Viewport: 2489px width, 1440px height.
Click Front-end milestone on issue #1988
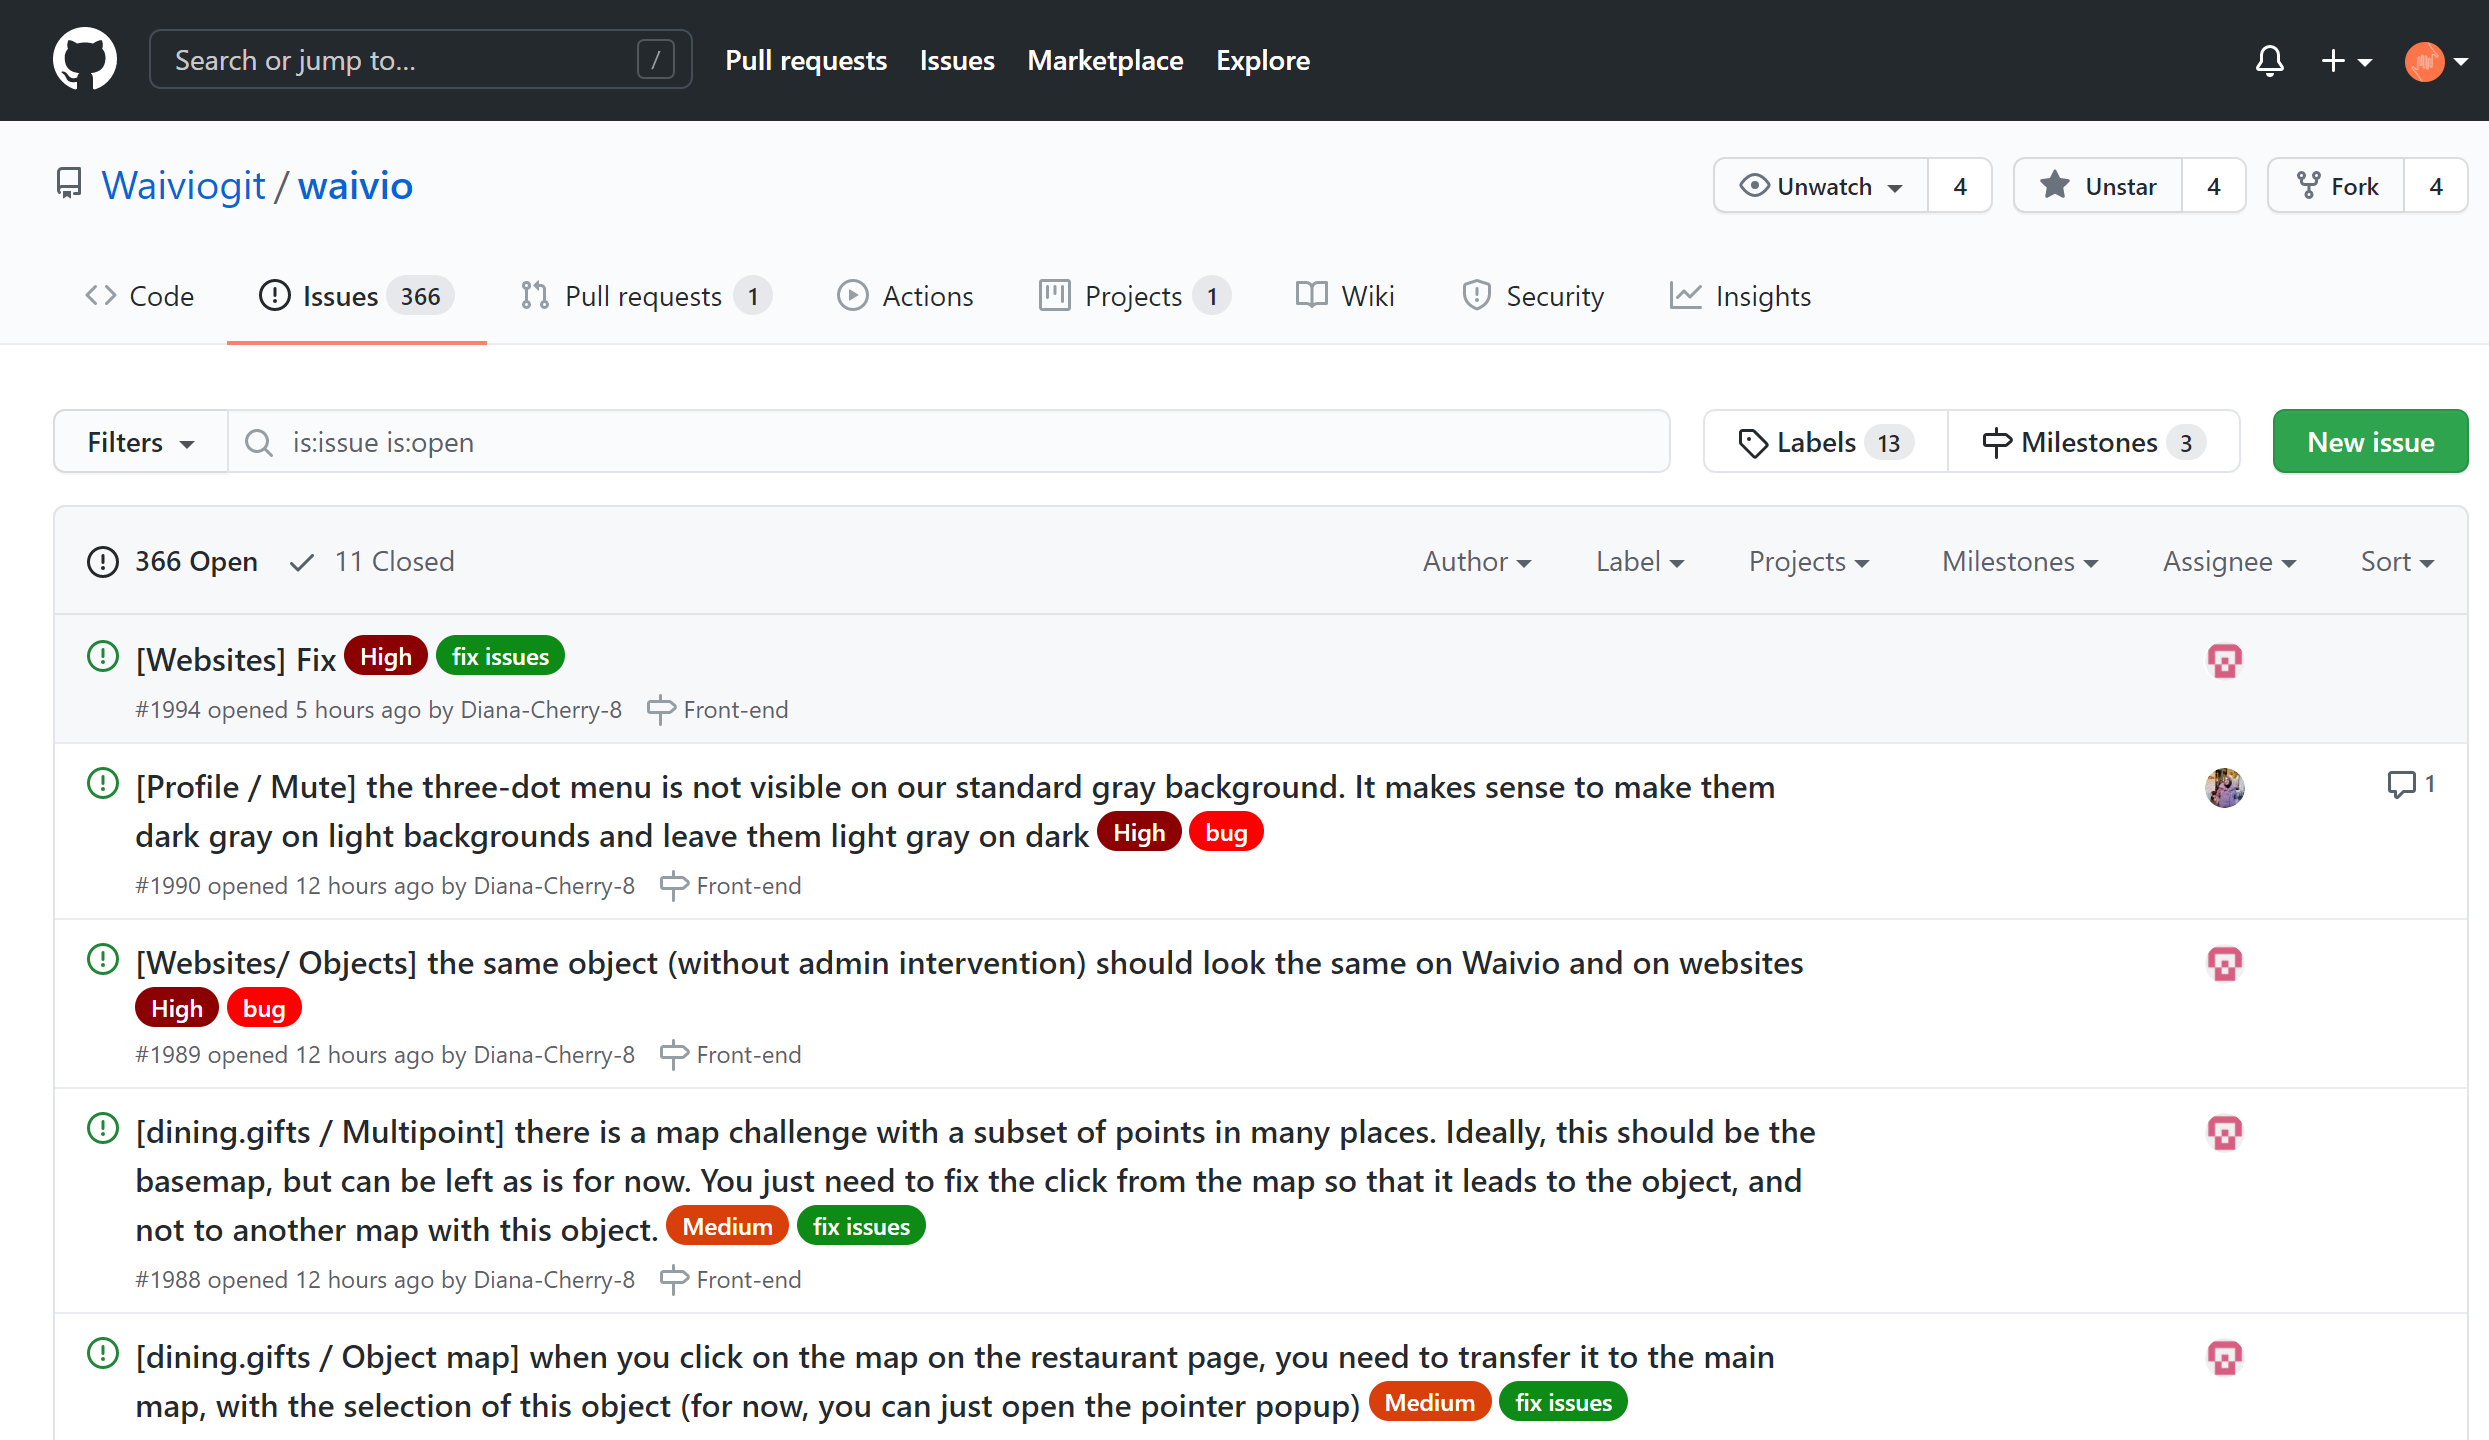[731, 1280]
